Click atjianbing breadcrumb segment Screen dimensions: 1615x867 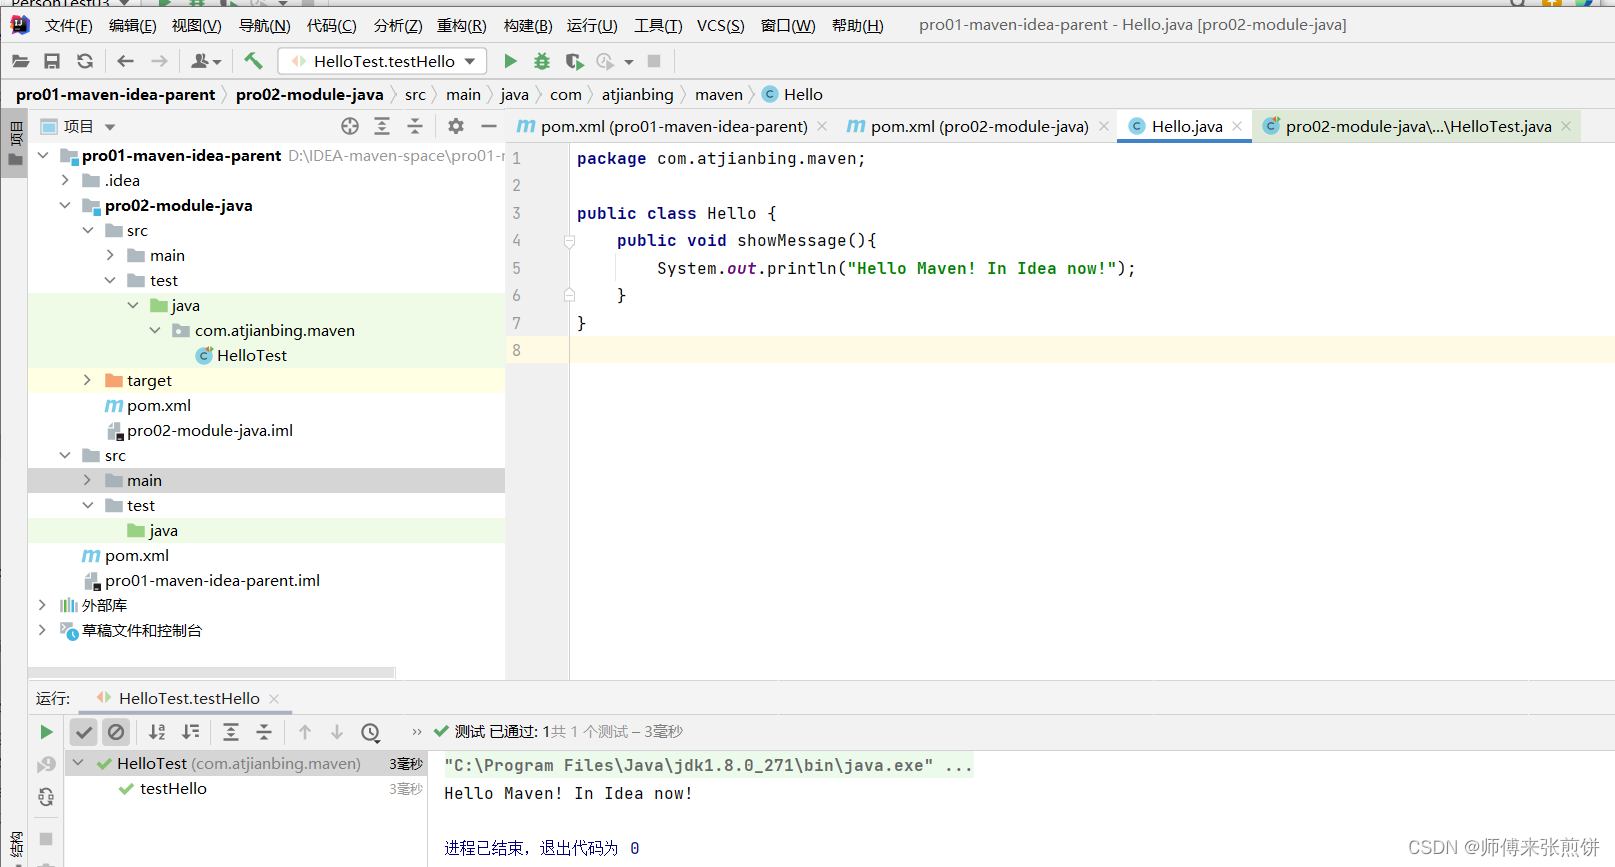tap(638, 94)
